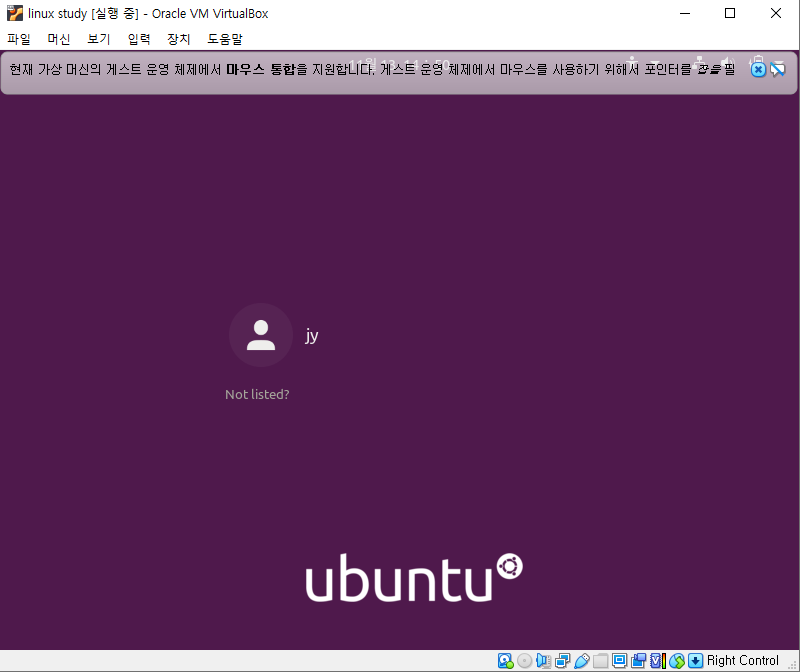The height and width of the screenshot is (672, 800).
Task: Minimize the VirtualBox window
Action: 685,13
